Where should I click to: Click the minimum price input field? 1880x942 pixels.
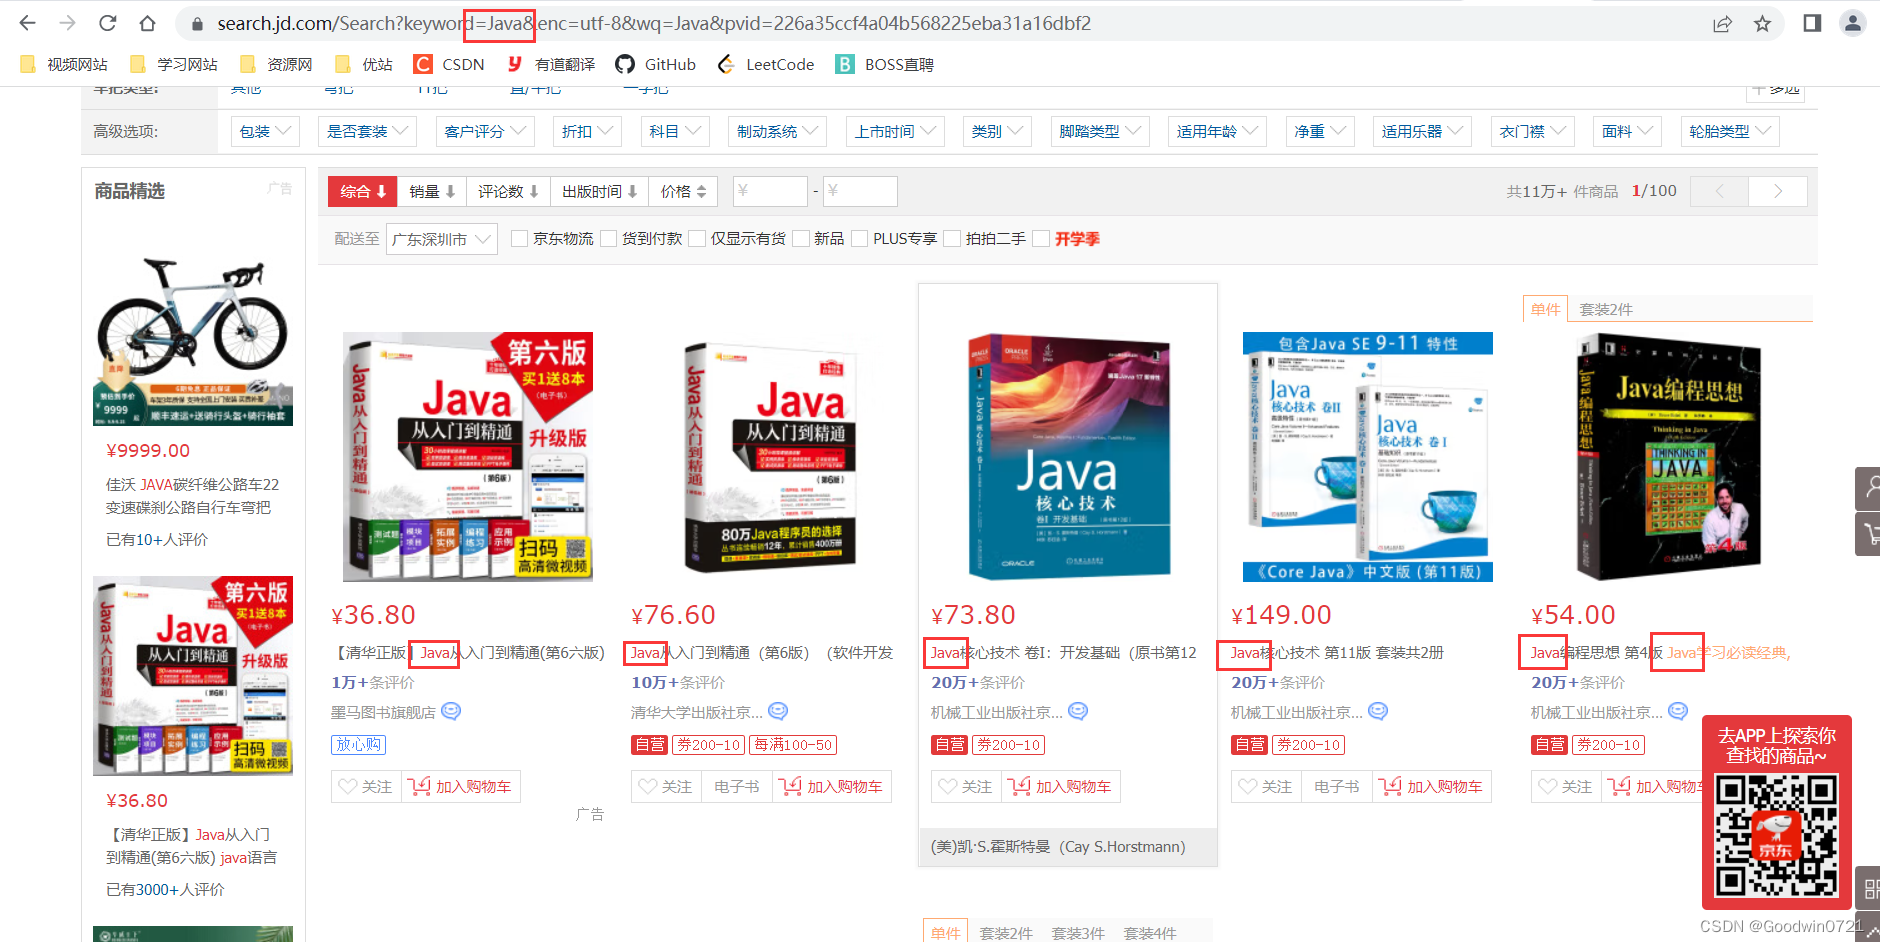point(770,191)
